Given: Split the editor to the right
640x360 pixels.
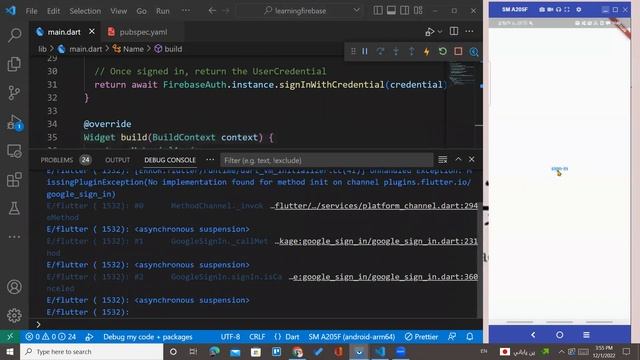Looking at the screenshot, I should click(454, 31).
